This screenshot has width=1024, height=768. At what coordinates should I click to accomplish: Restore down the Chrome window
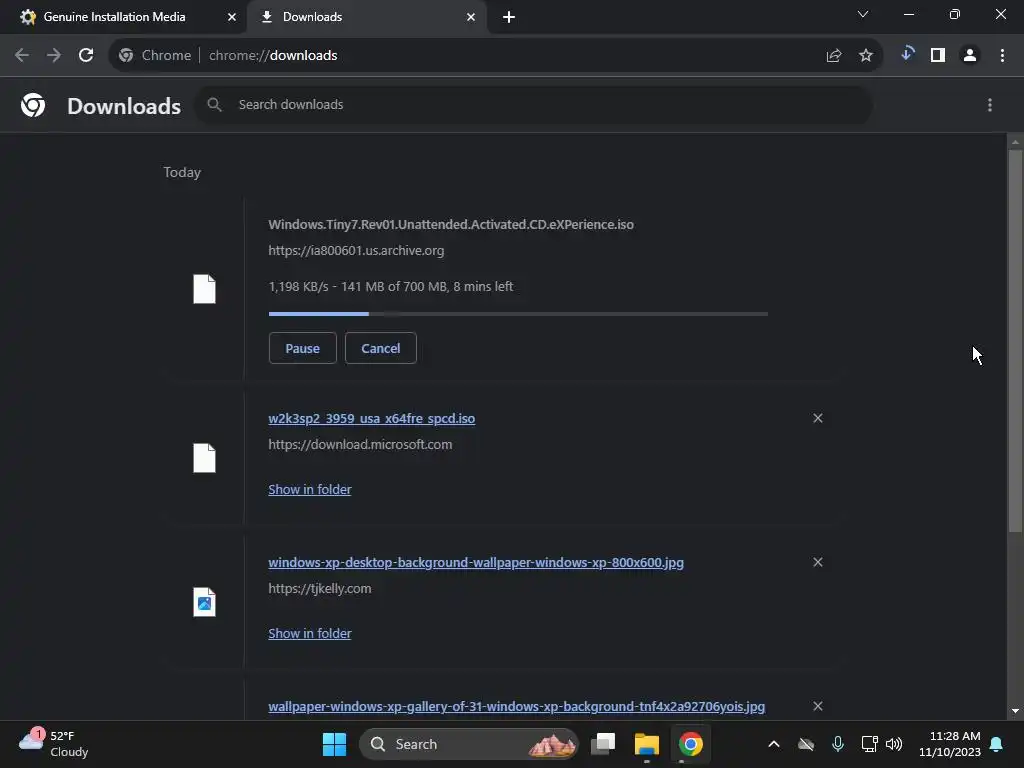coord(955,14)
